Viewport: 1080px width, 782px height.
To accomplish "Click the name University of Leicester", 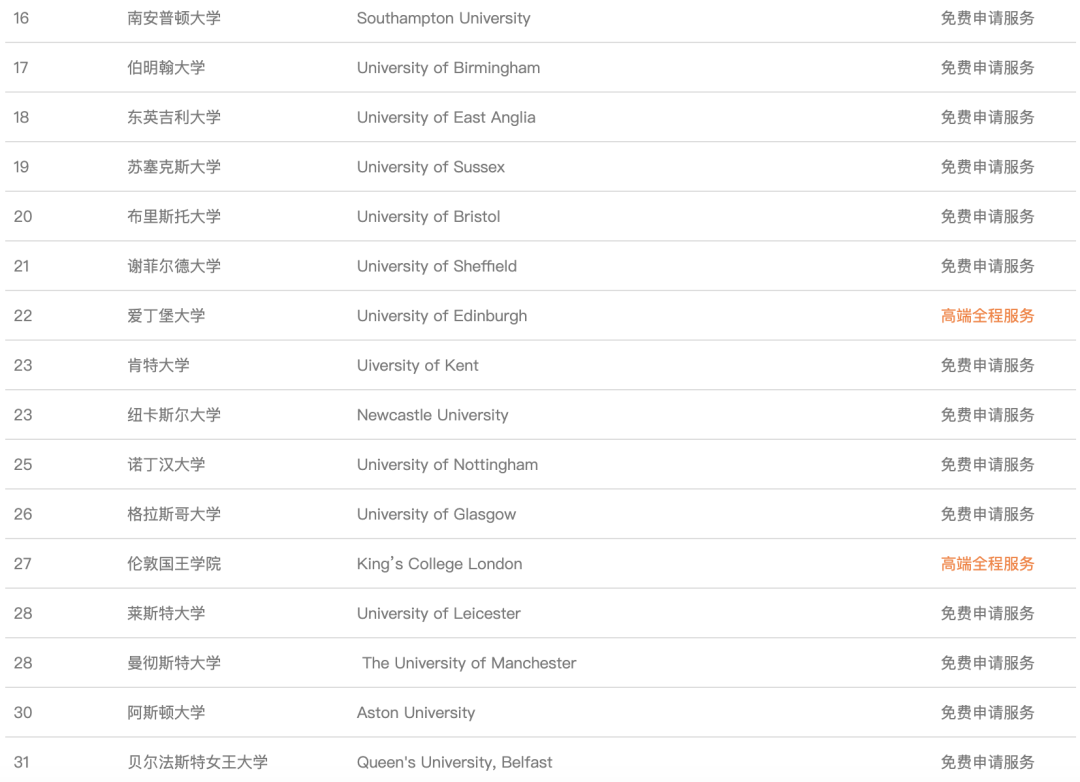I will (x=439, y=614).
